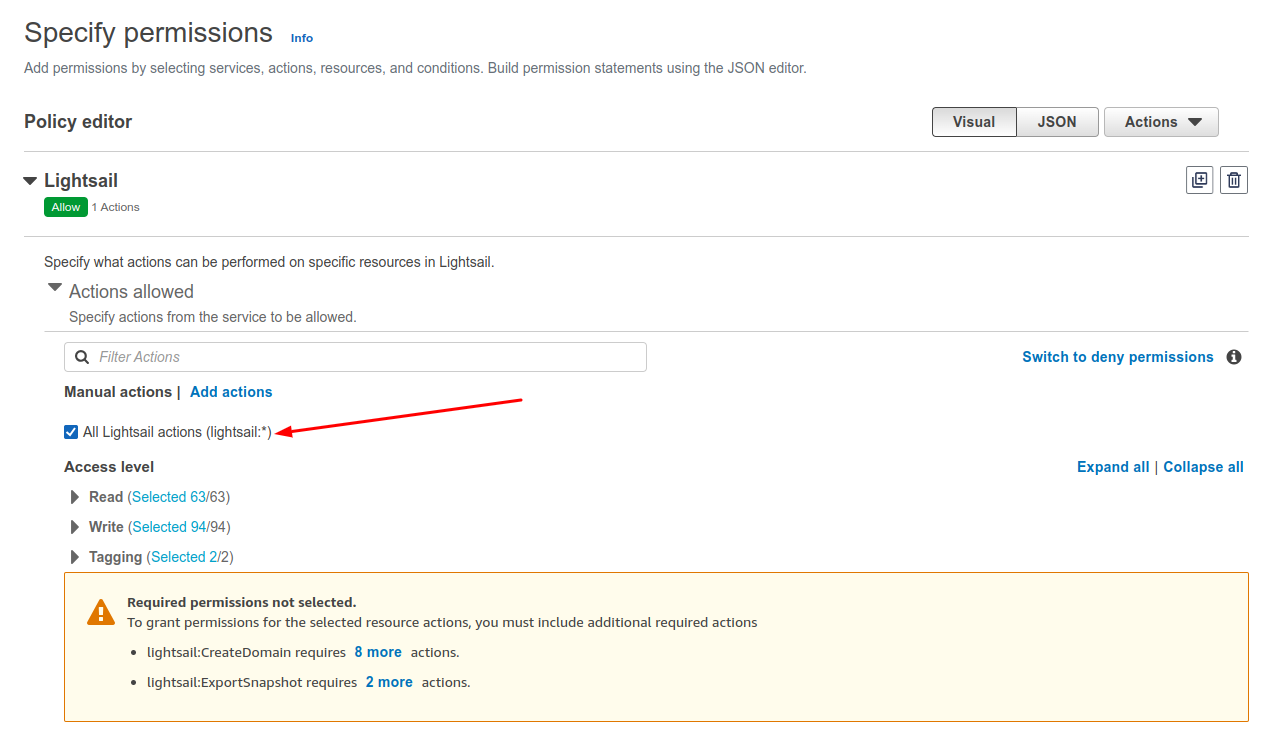Open the 2 more link for ExportSnapshot

point(389,682)
